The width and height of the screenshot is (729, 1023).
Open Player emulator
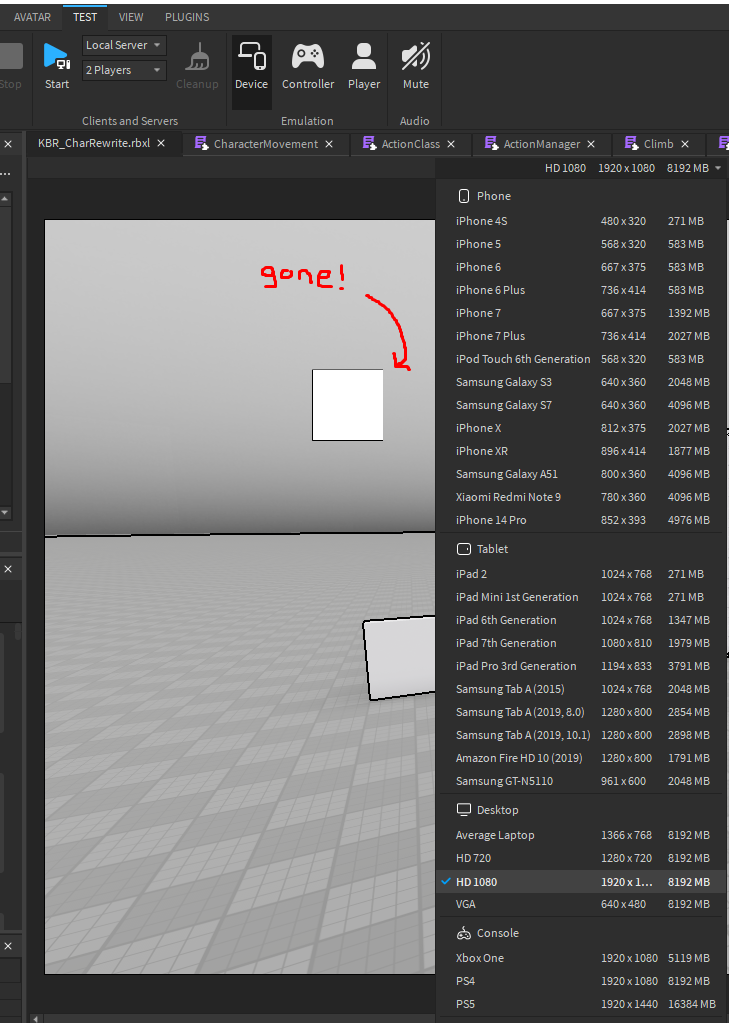coord(364,67)
